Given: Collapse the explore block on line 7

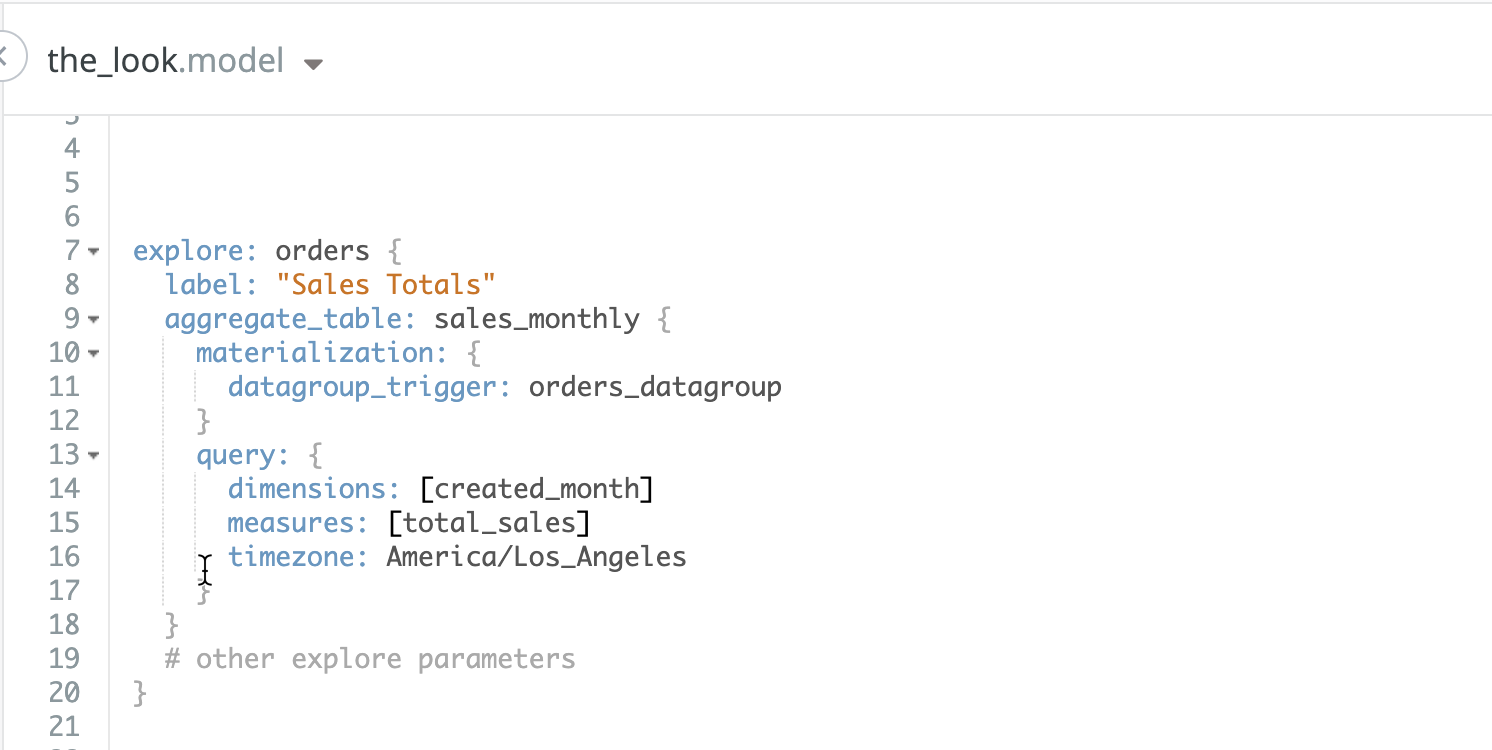Looking at the screenshot, I should (x=93, y=251).
